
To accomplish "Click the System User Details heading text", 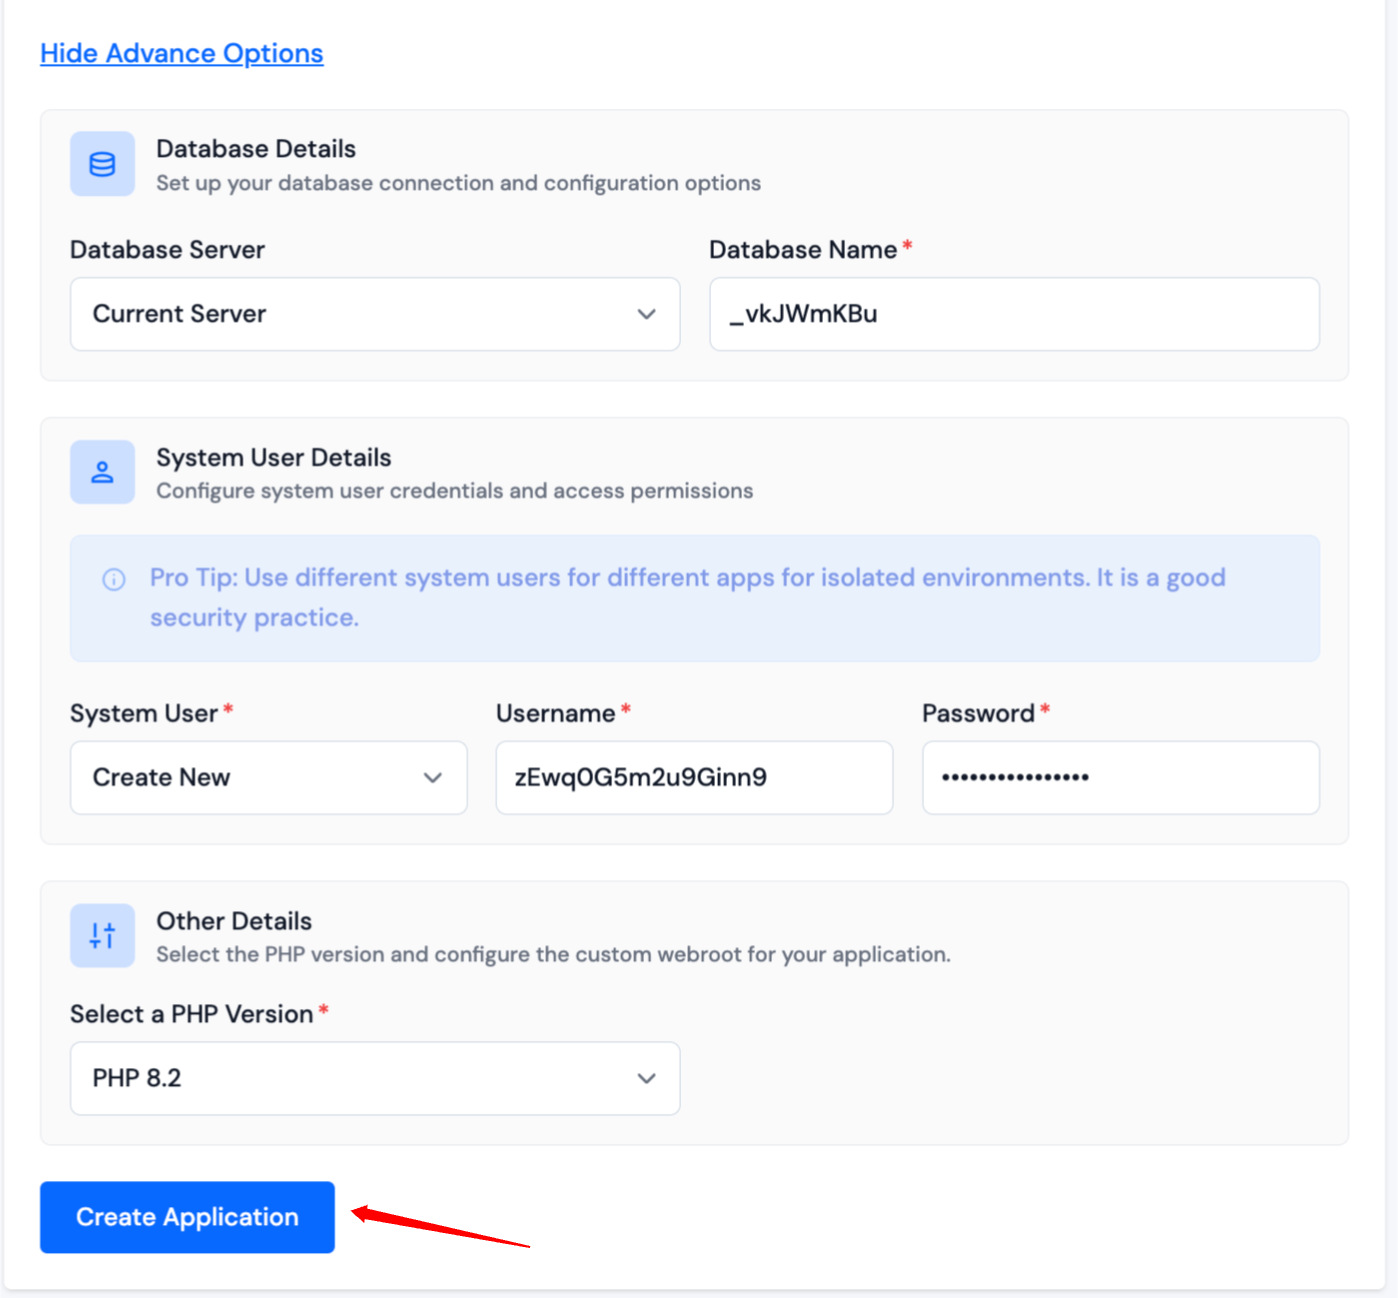I will click(274, 457).
